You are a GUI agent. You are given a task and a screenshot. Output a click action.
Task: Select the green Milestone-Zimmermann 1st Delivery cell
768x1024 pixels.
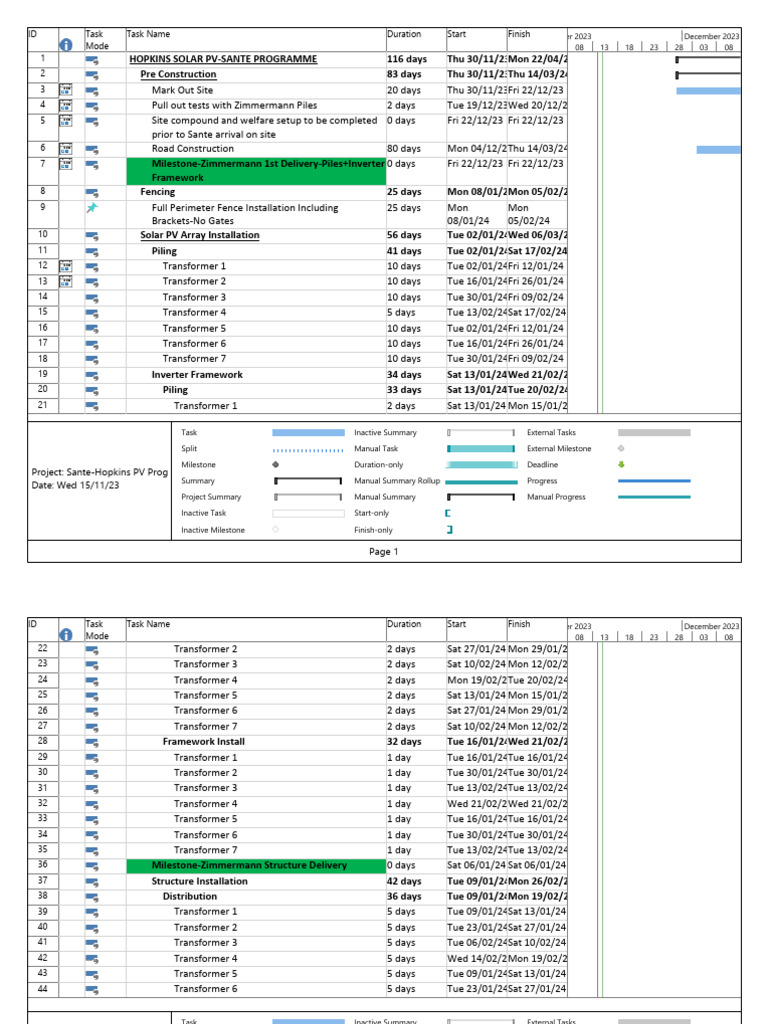256,171
